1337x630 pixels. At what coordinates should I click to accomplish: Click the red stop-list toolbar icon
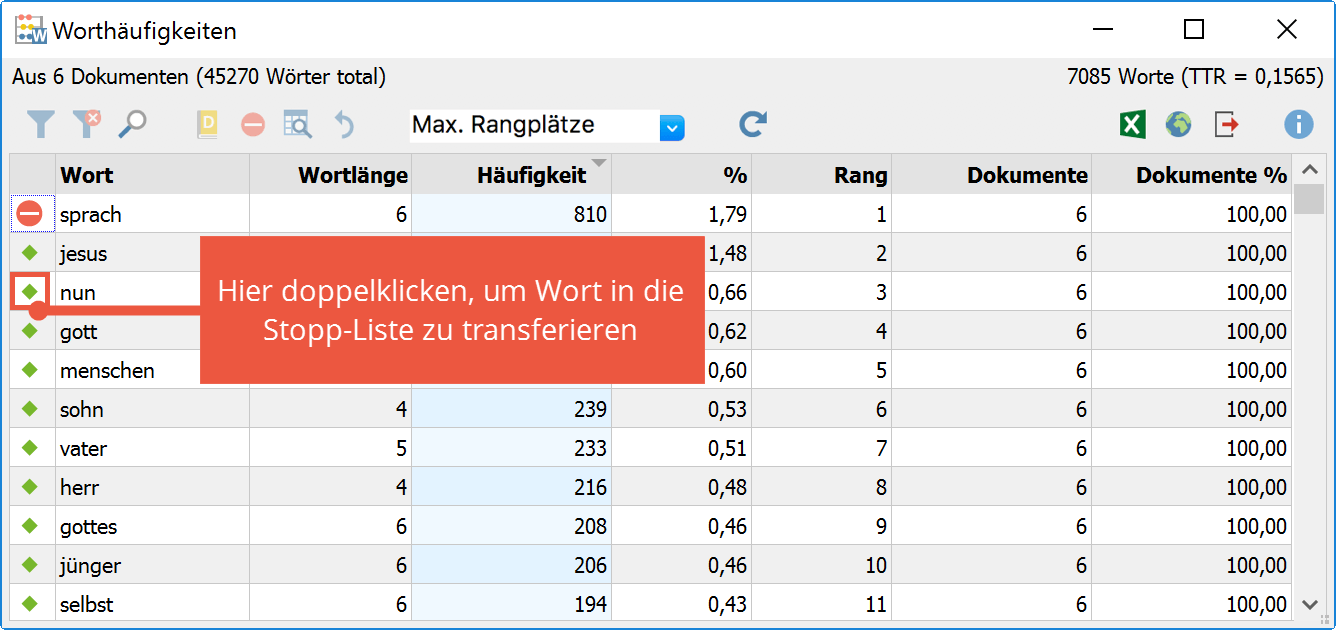(253, 125)
